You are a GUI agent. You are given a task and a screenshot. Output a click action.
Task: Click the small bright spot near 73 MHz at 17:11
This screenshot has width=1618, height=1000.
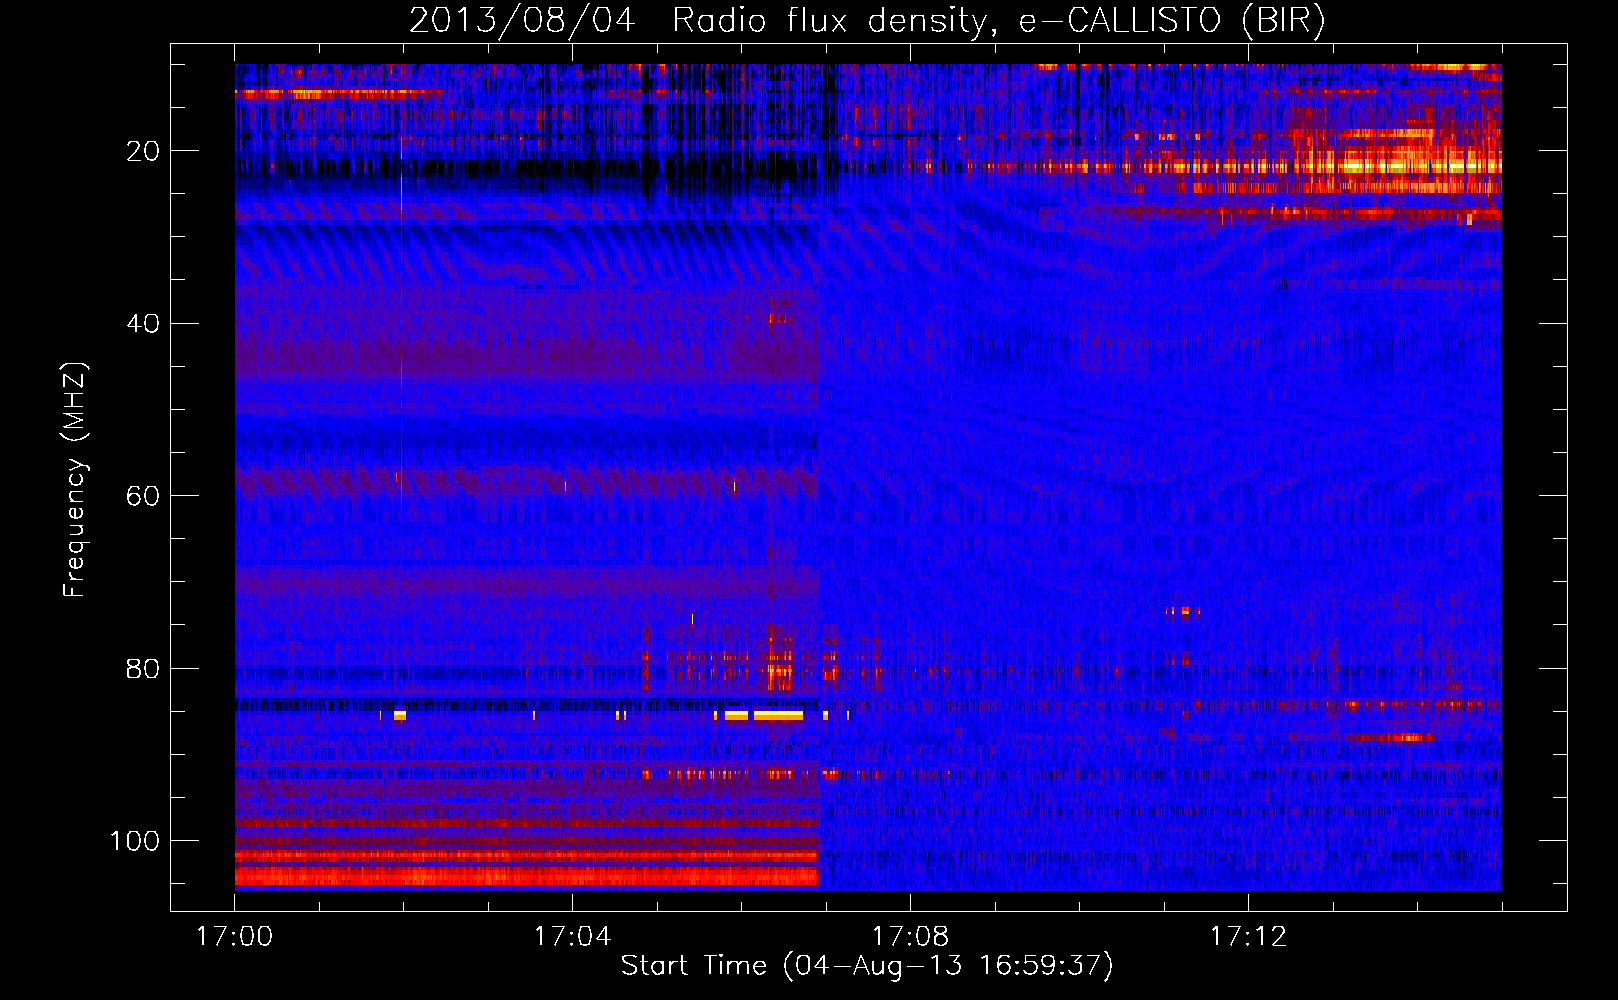pyautogui.click(x=1185, y=610)
